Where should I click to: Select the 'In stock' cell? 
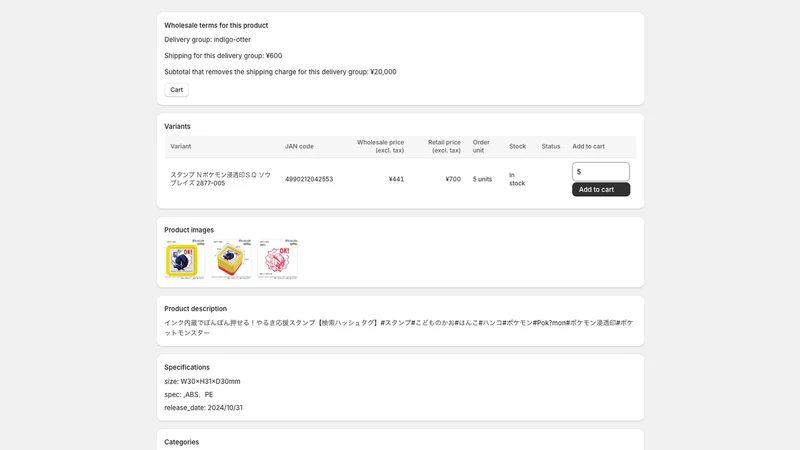point(517,179)
